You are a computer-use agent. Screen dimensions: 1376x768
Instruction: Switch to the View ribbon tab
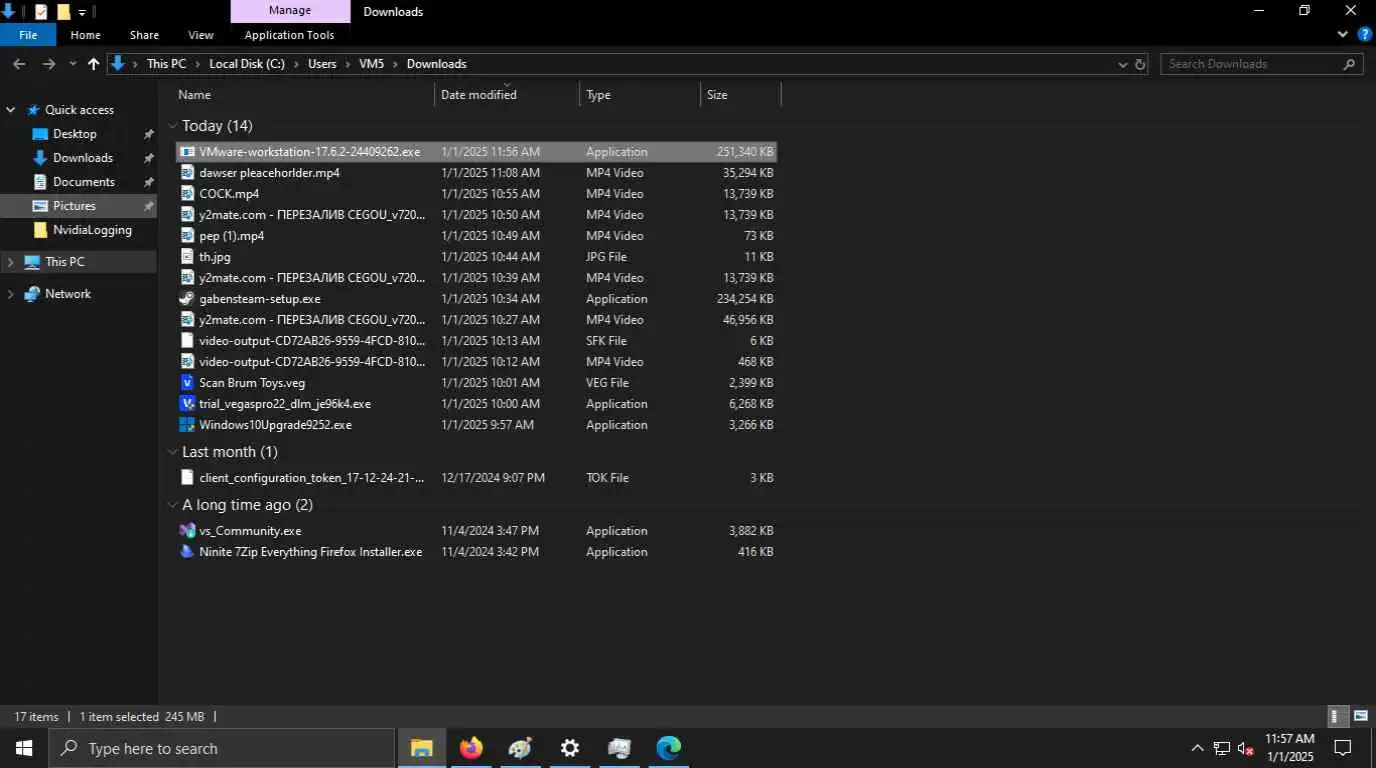point(201,35)
